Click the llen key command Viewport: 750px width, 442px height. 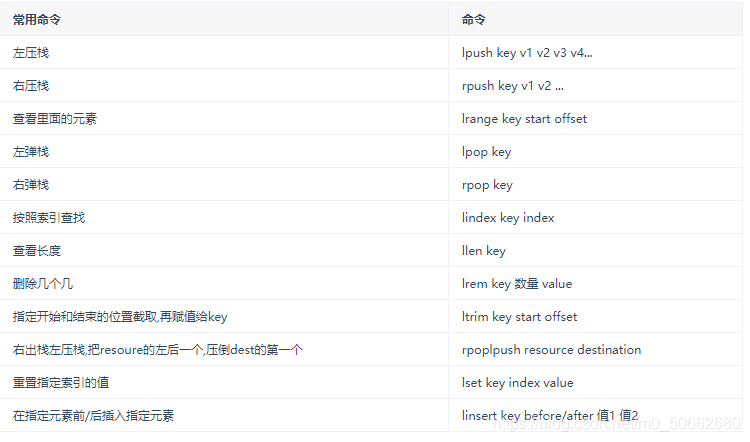click(484, 251)
